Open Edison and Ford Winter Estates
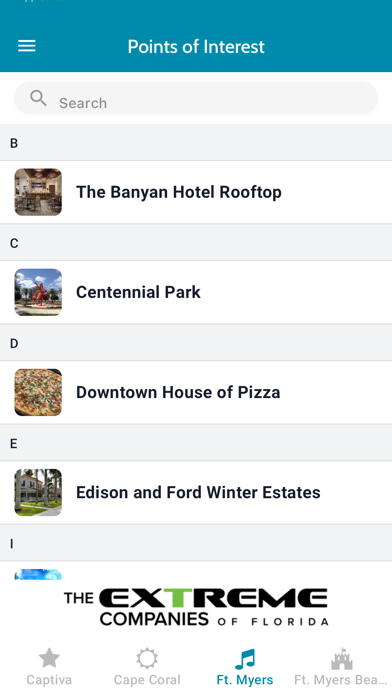 pos(196,493)
